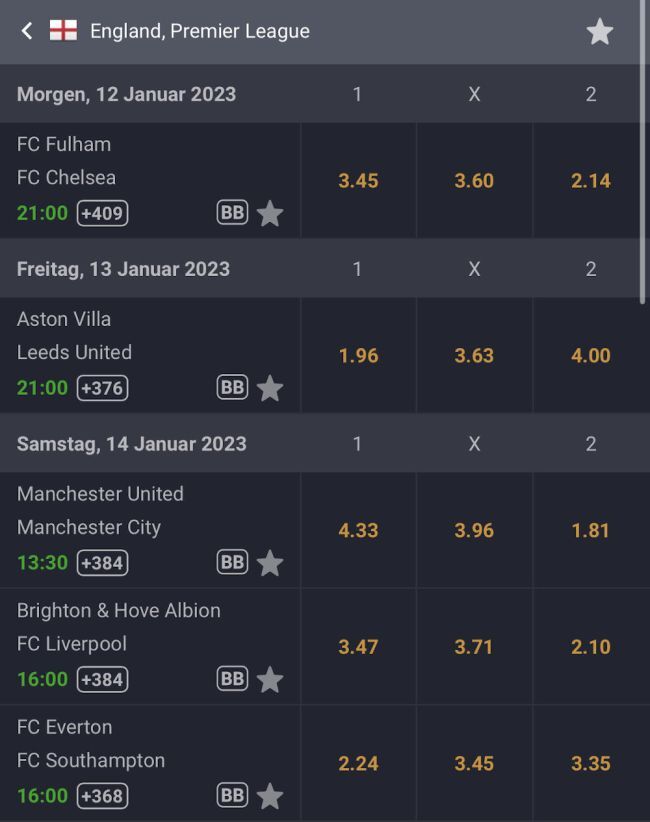Toggle favorite star for Fulham vs Chelsea
The height and width of the screenshot is (822, 650).
pyautogui.click(x=270, y=213)
